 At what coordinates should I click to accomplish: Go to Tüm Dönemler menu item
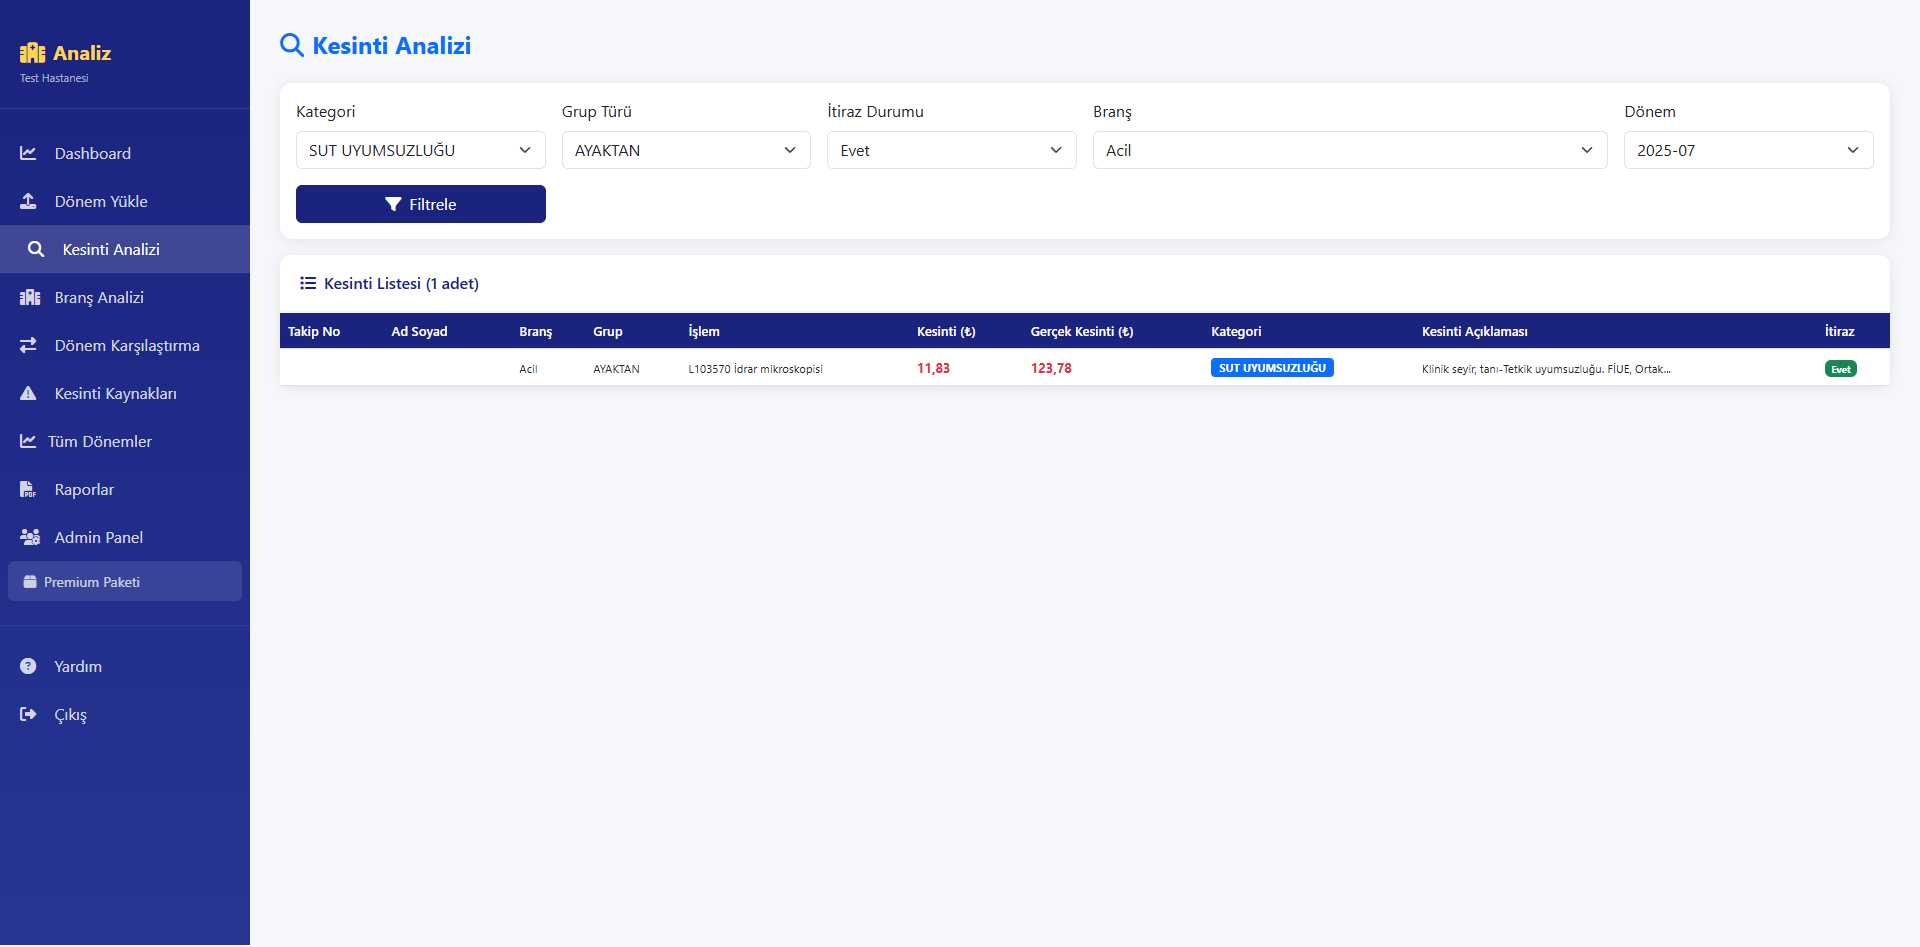(x=100, y=441)
